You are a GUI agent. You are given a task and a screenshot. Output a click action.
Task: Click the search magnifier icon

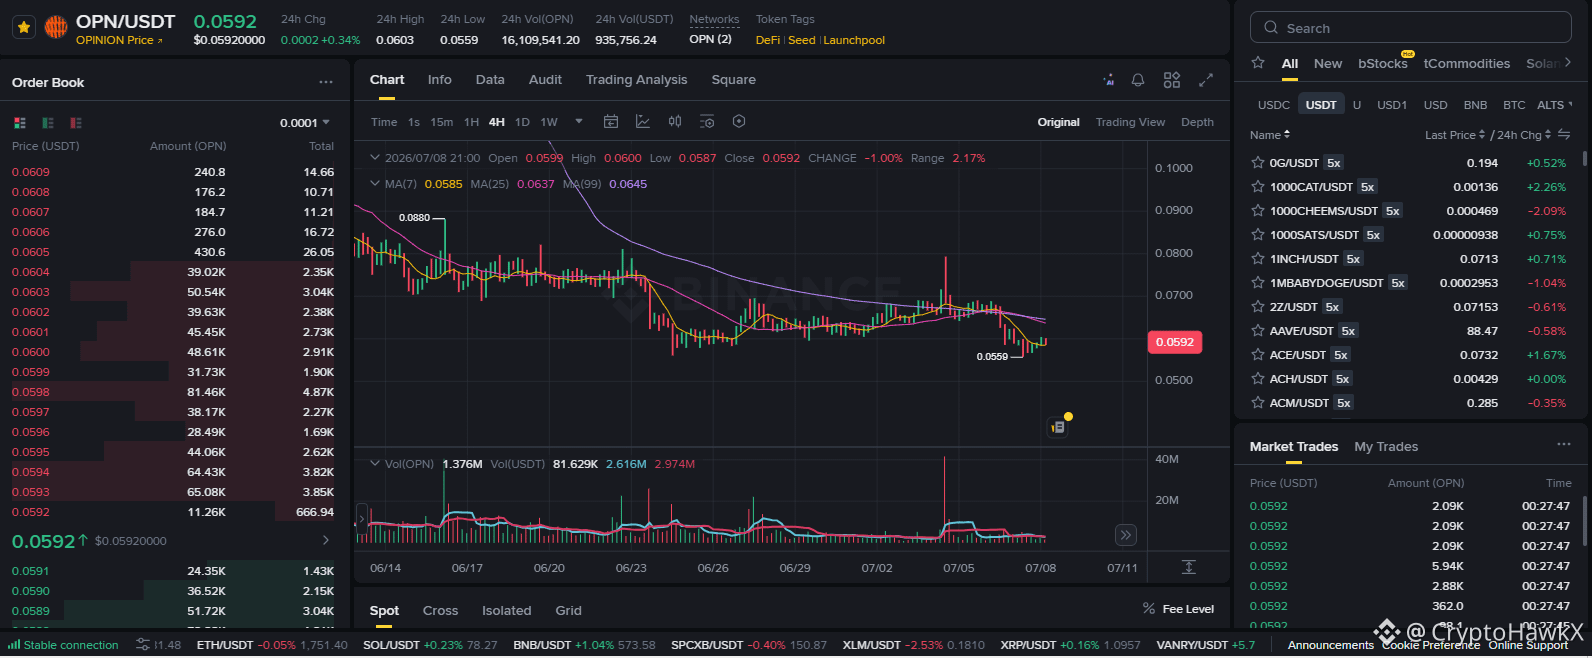coord(1271,28)
